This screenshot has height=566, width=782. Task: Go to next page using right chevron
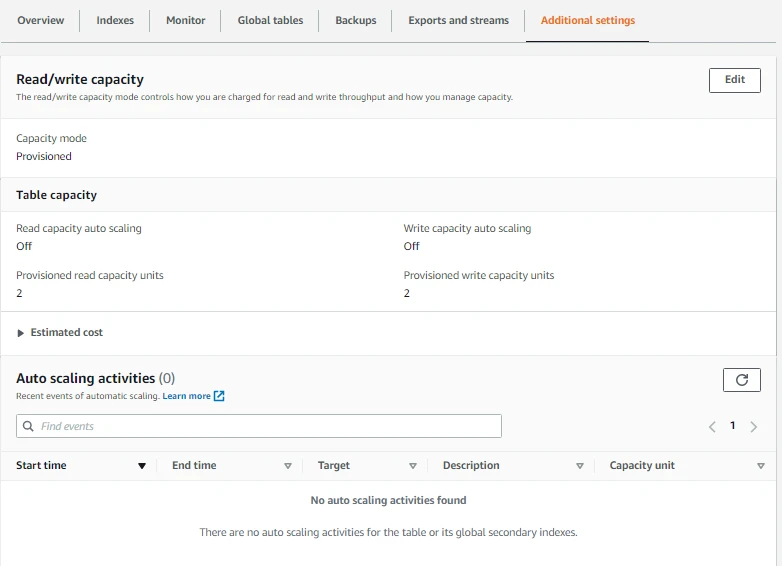[753, 427]
